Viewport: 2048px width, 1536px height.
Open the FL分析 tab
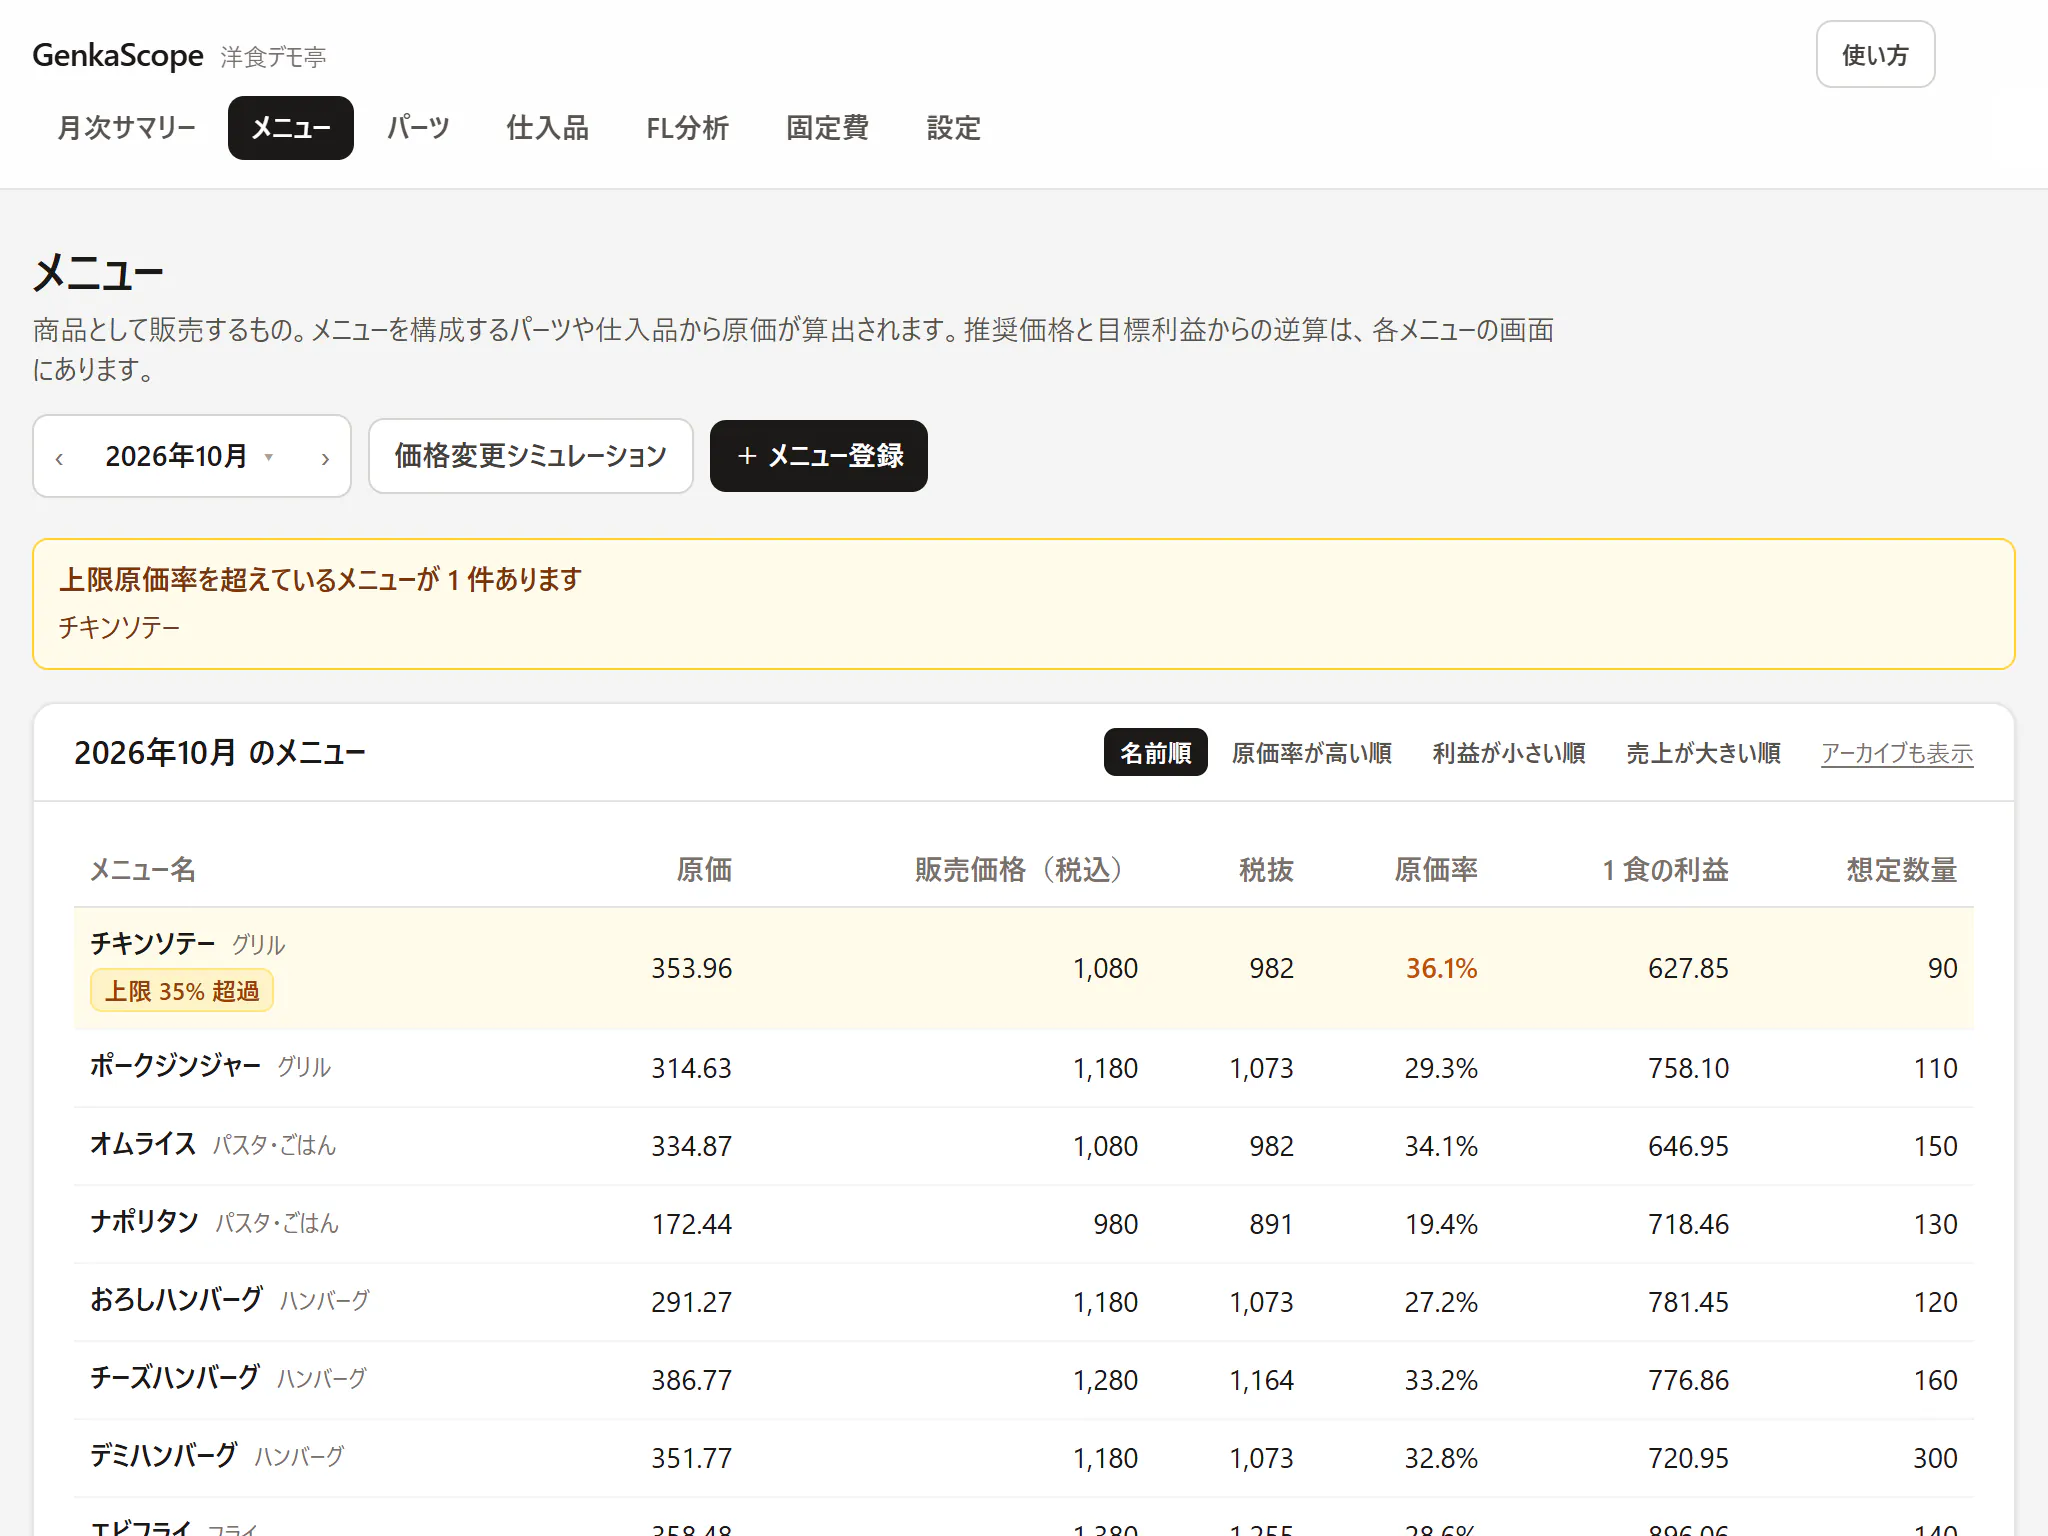point(687,128)
